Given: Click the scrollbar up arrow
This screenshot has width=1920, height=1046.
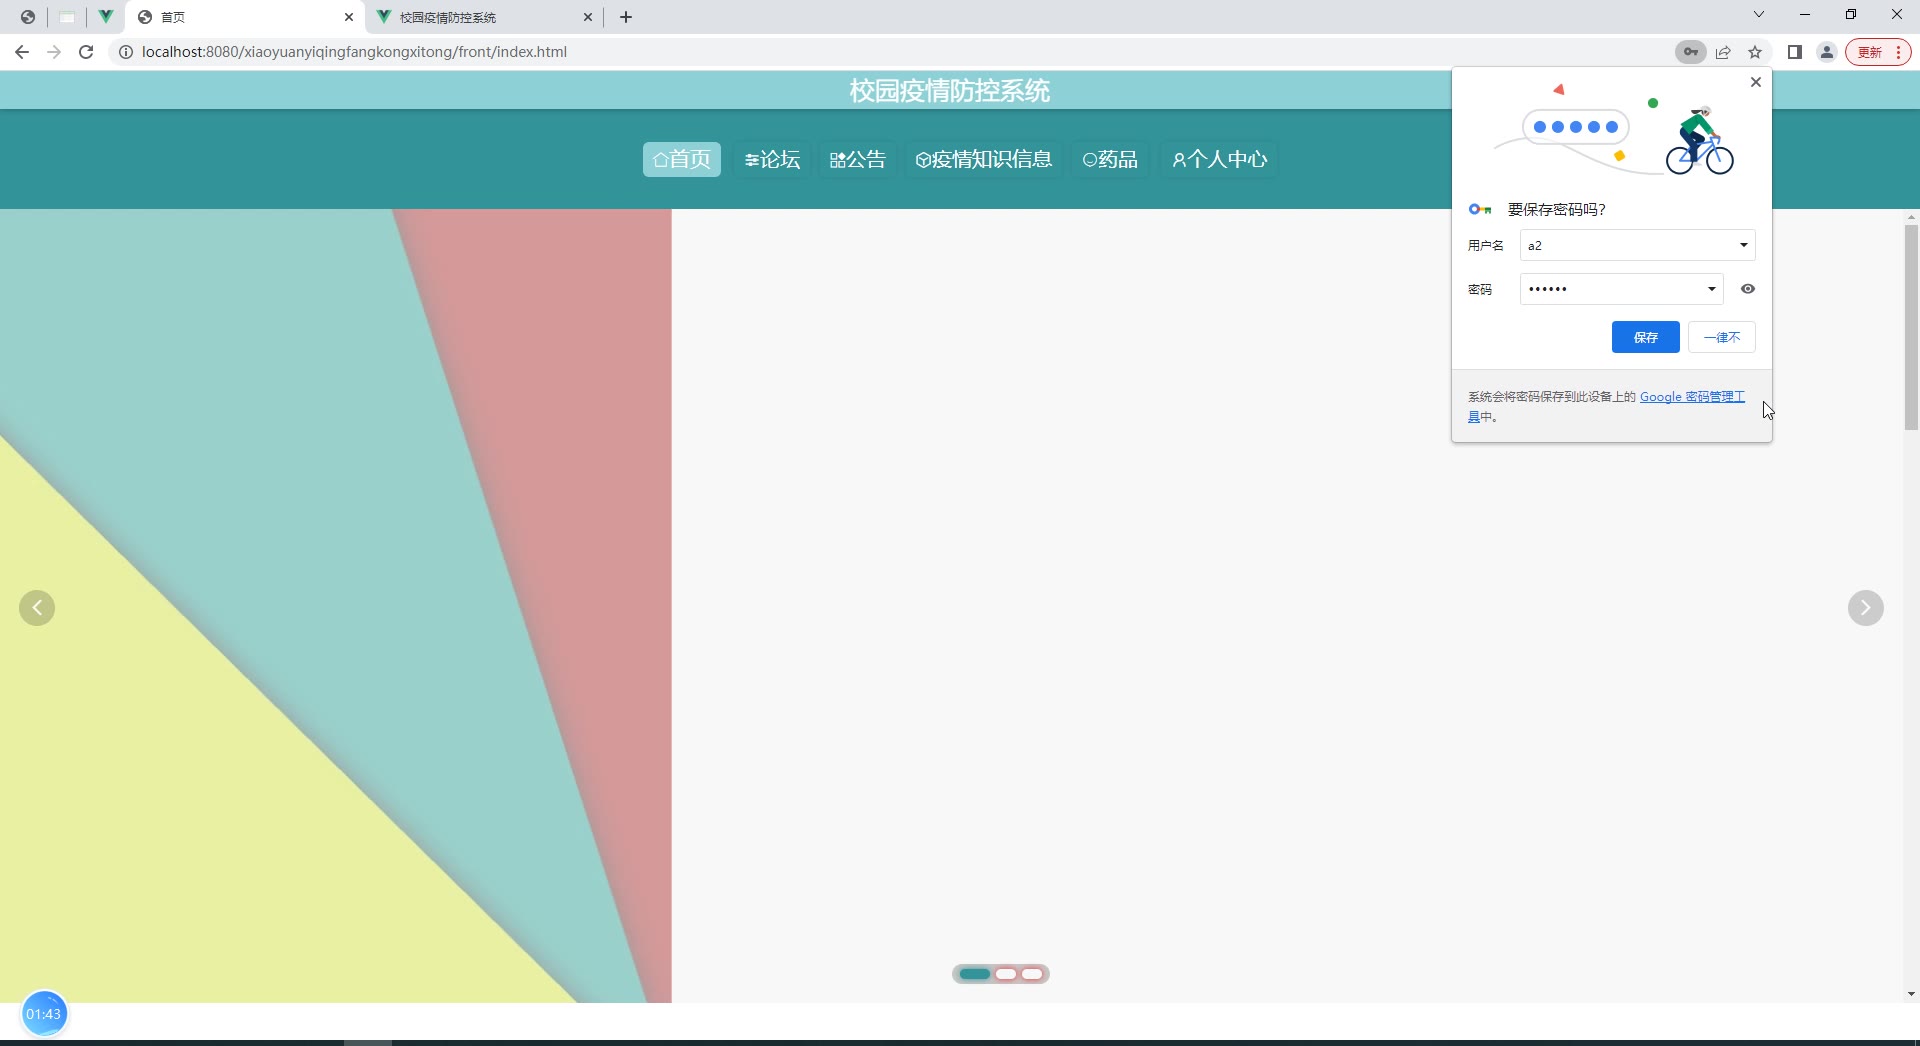Looking at the screenshot, I should pyautogui.click(x=1911, y=217).
